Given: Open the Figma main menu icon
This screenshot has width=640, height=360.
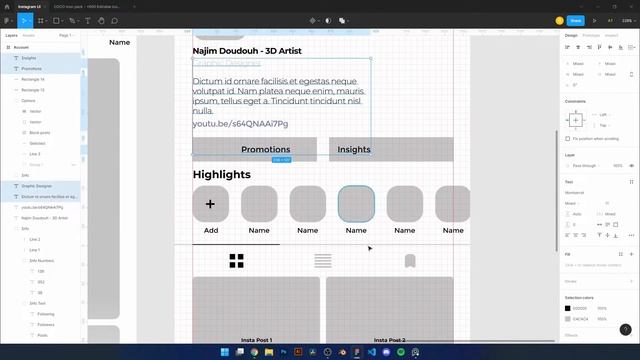Looking at the screenshot, I should pyautogui.click(x=7, y=20).
